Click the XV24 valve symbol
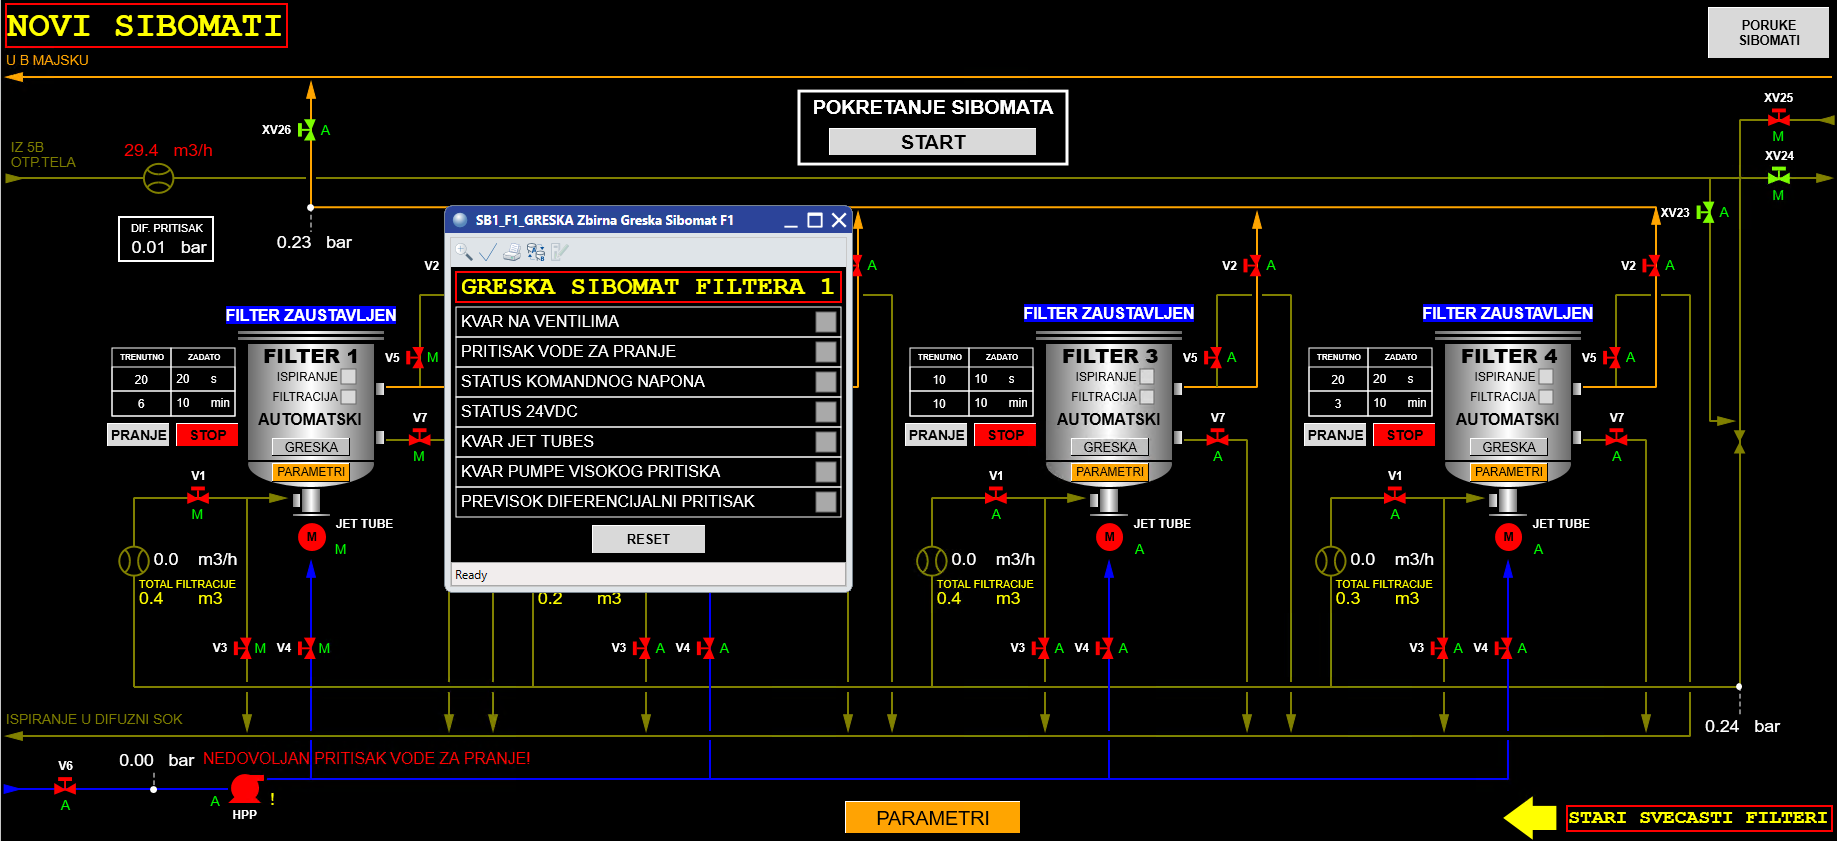1837x841 pixels. tap(1778, 176)
